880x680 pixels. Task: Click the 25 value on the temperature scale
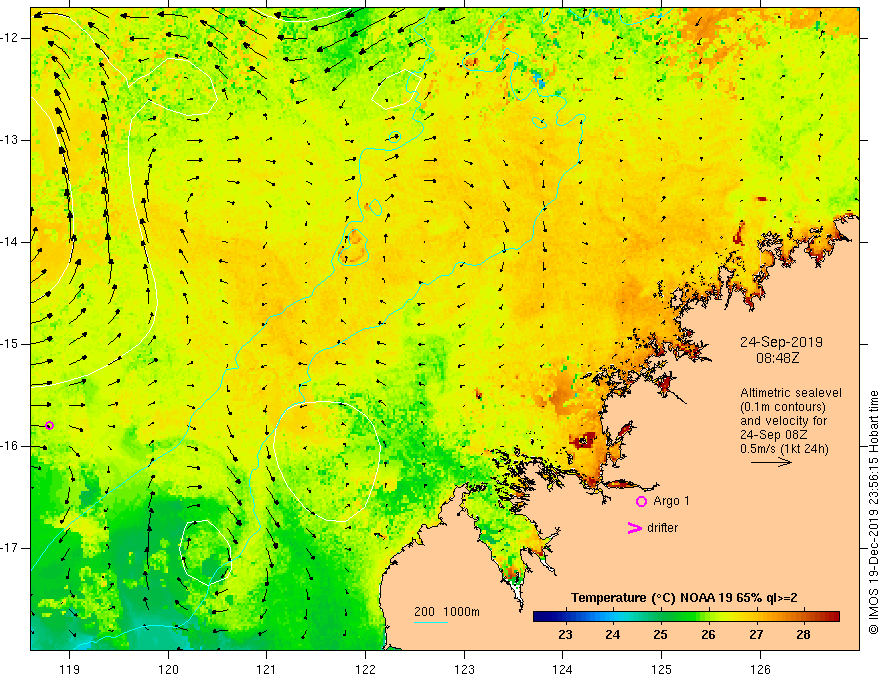[x=661, y=635]
